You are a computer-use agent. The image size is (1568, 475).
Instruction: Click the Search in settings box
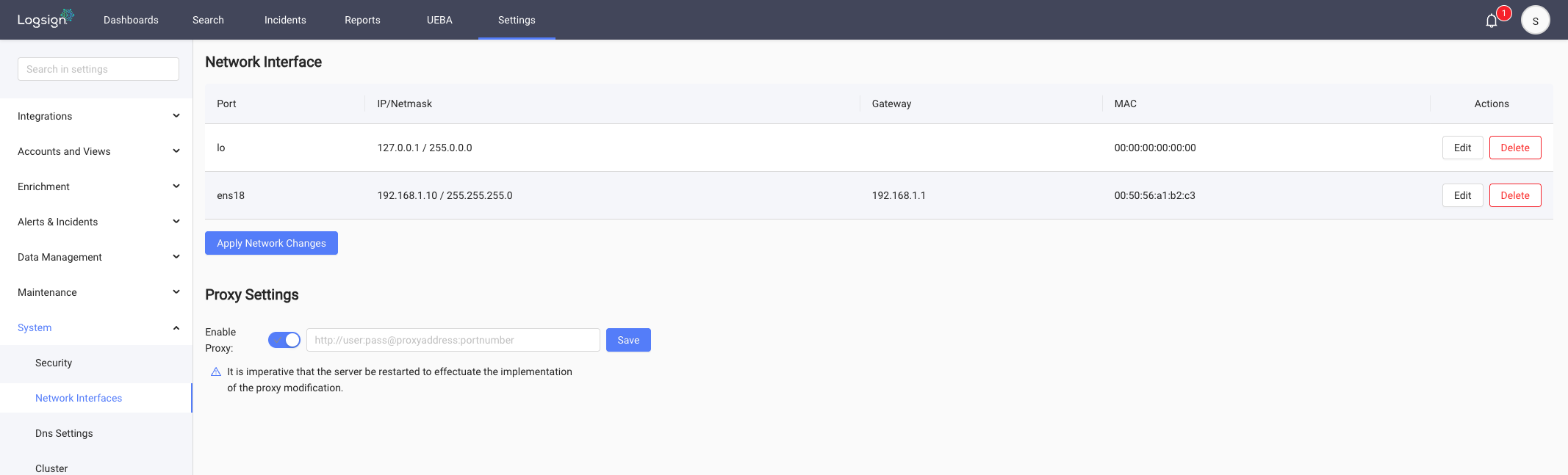pyautogui.click(x=98, y=69)
